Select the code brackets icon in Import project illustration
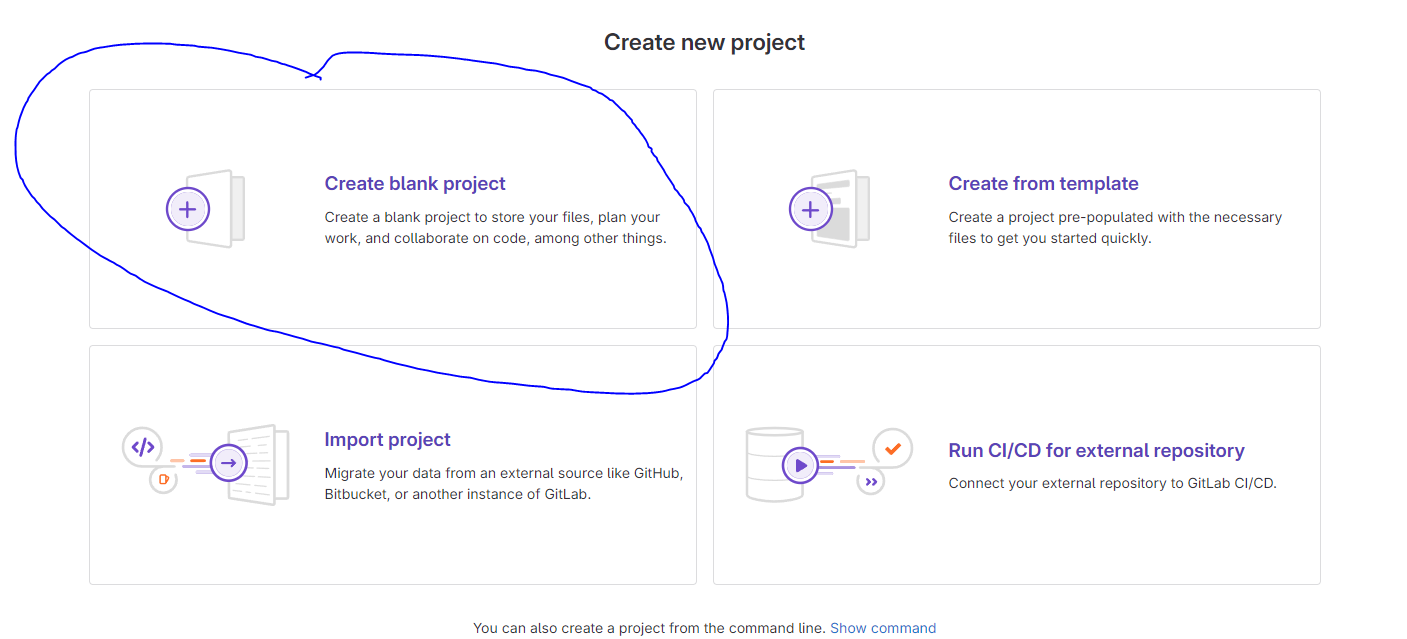 tap(142, 446)
